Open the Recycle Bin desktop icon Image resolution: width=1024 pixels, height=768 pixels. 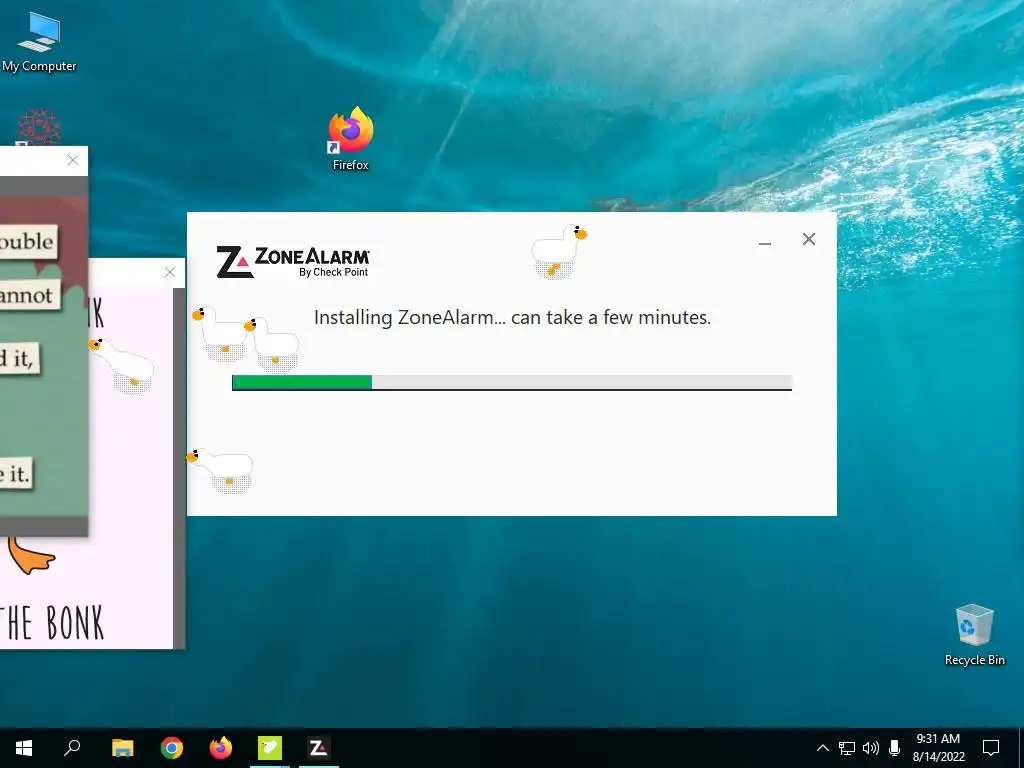pos(974,635)
